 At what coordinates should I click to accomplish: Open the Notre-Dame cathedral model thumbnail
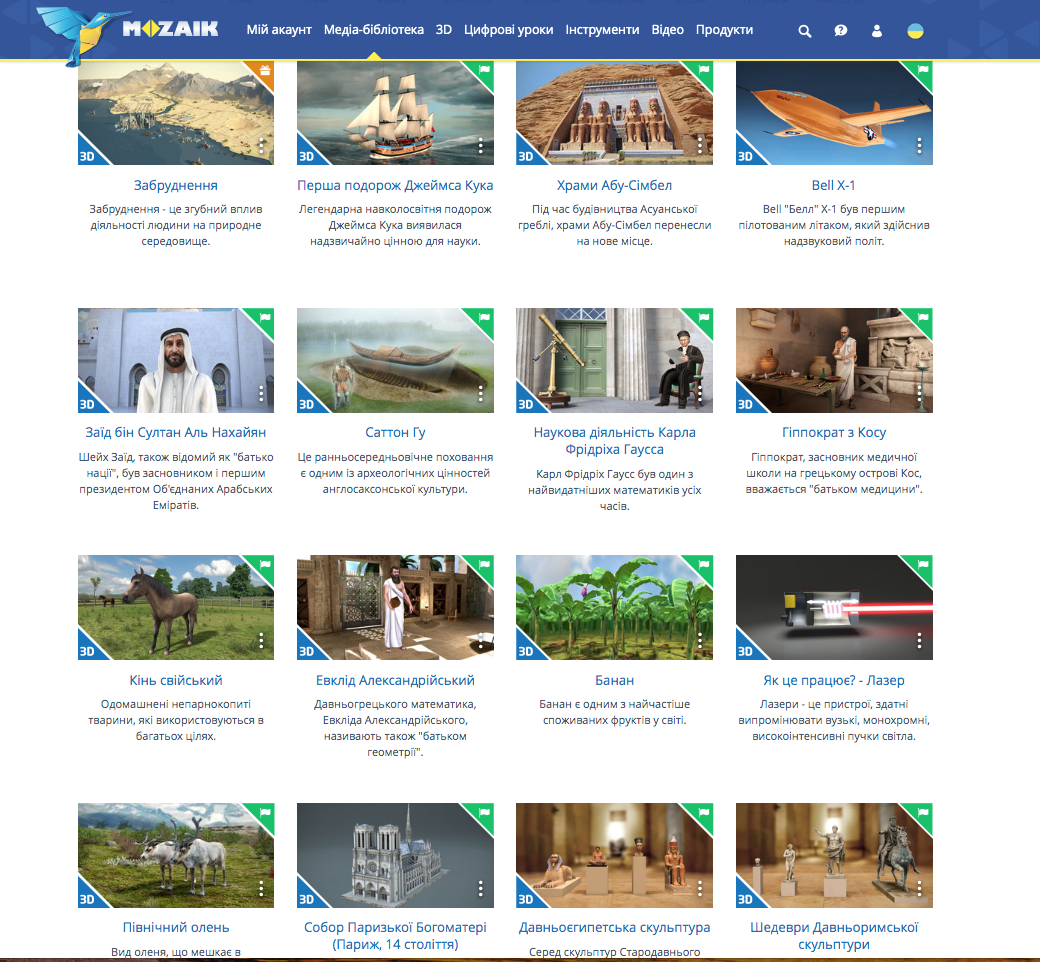pyautogui.click(x=395, y=855)
